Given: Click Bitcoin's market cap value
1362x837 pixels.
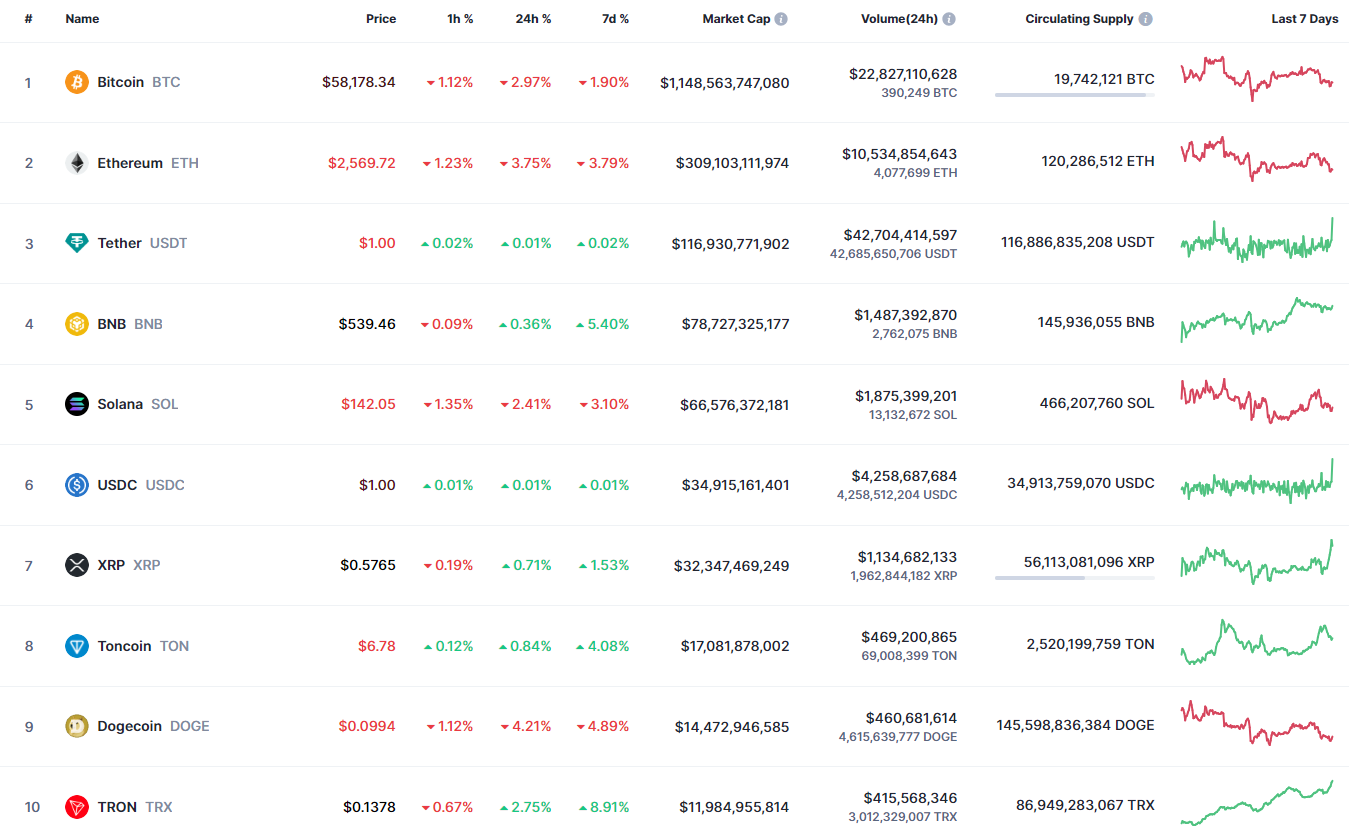Looking at the screenshot, I should (724, 83).
